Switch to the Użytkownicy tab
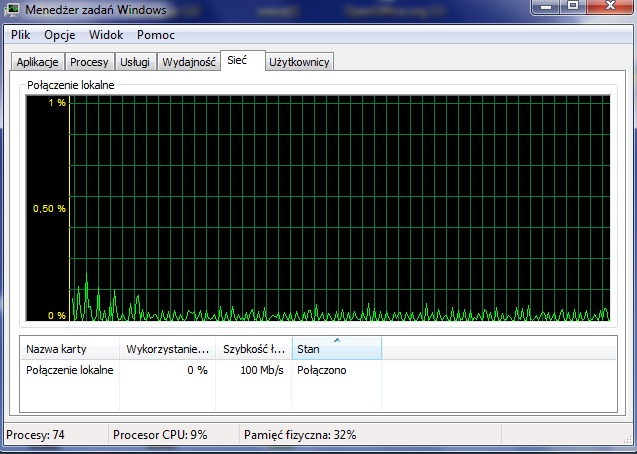Image resolution: width=637 pixels, height=454 pixels. [x=299, y=62]
